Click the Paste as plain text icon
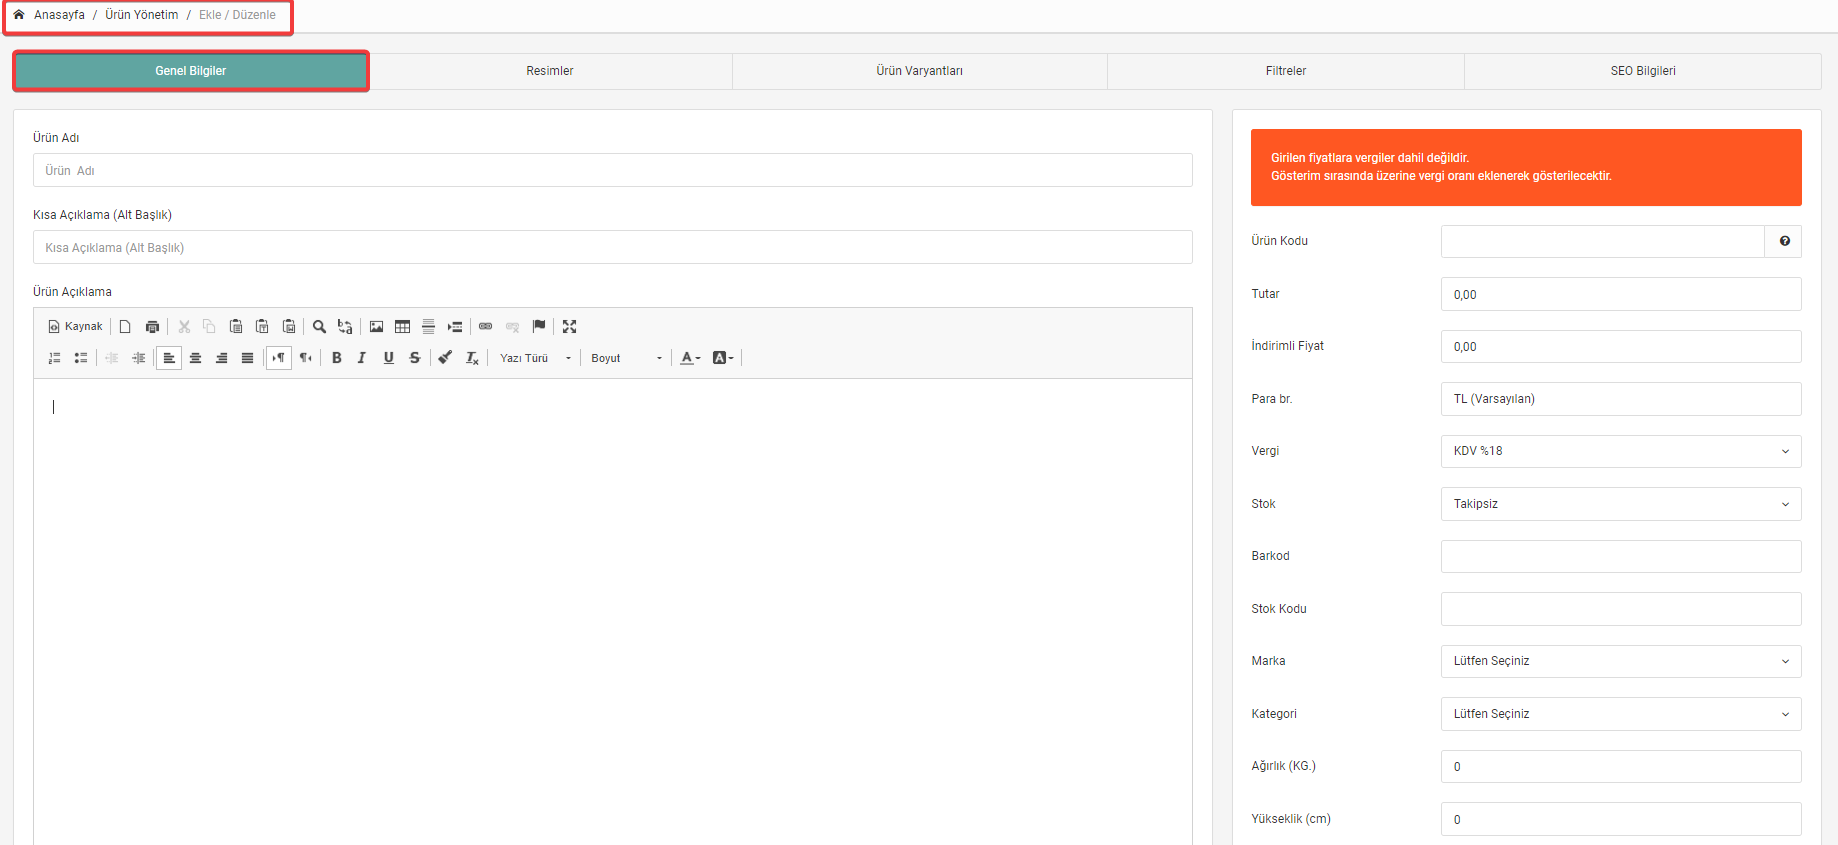Screen dimensions: 1838x845 (262, 327)
